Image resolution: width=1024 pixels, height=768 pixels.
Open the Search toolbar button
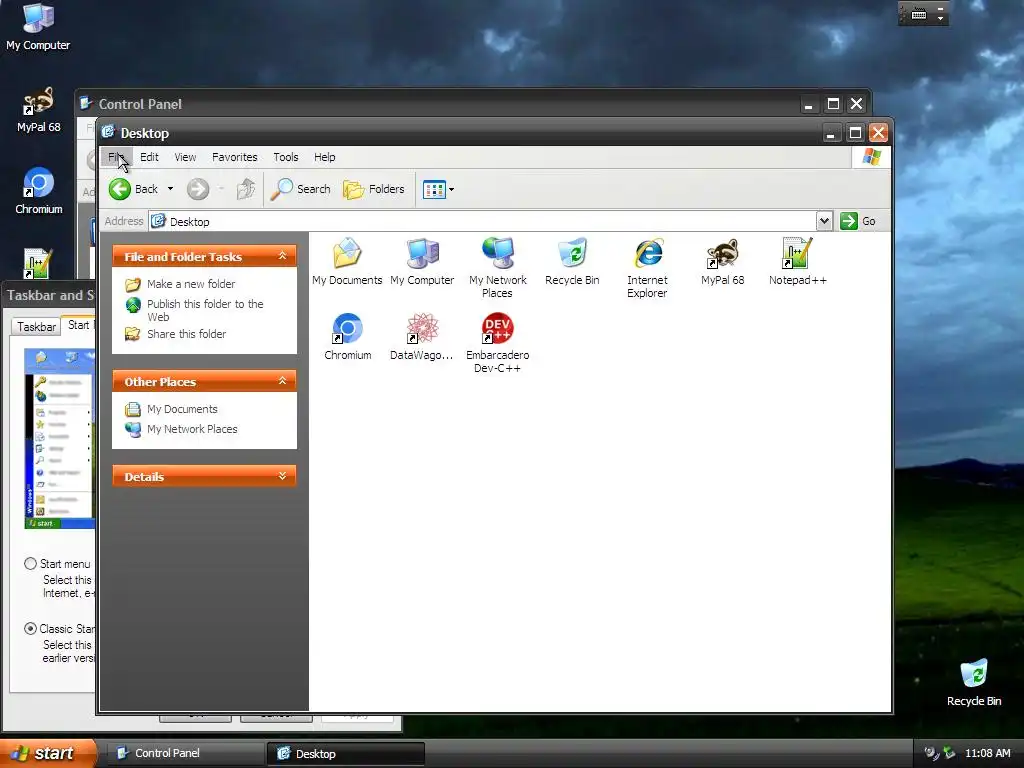301,189
